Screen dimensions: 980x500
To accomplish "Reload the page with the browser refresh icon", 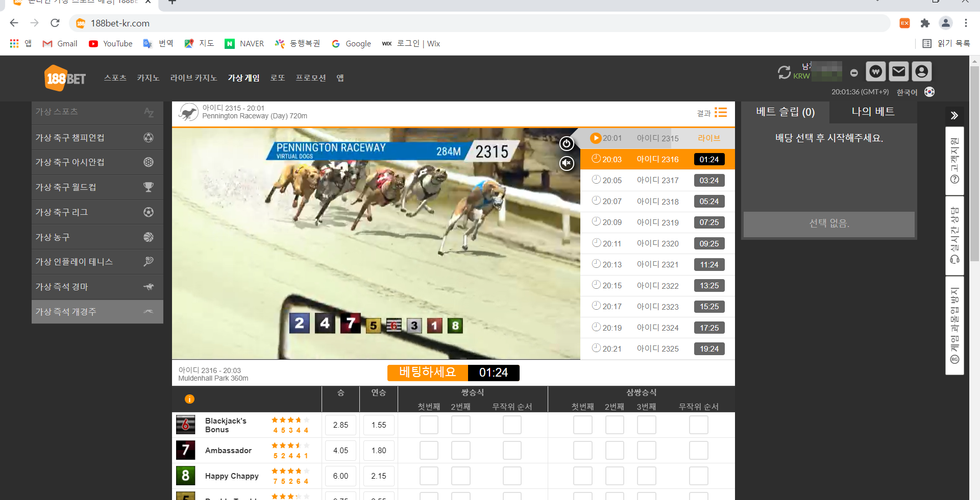I will (54, 23).
